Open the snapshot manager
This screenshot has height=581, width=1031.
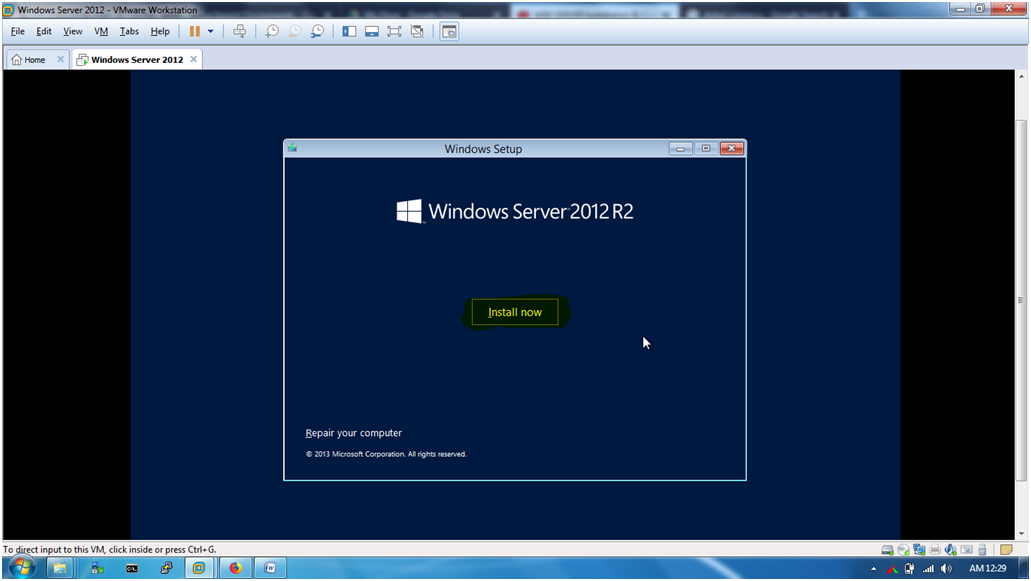coord(317,32)
